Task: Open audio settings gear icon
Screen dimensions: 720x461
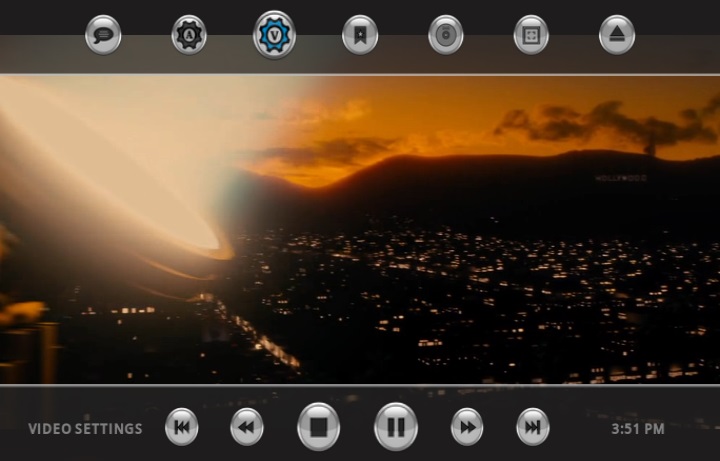Action: [x=189, y=35]
